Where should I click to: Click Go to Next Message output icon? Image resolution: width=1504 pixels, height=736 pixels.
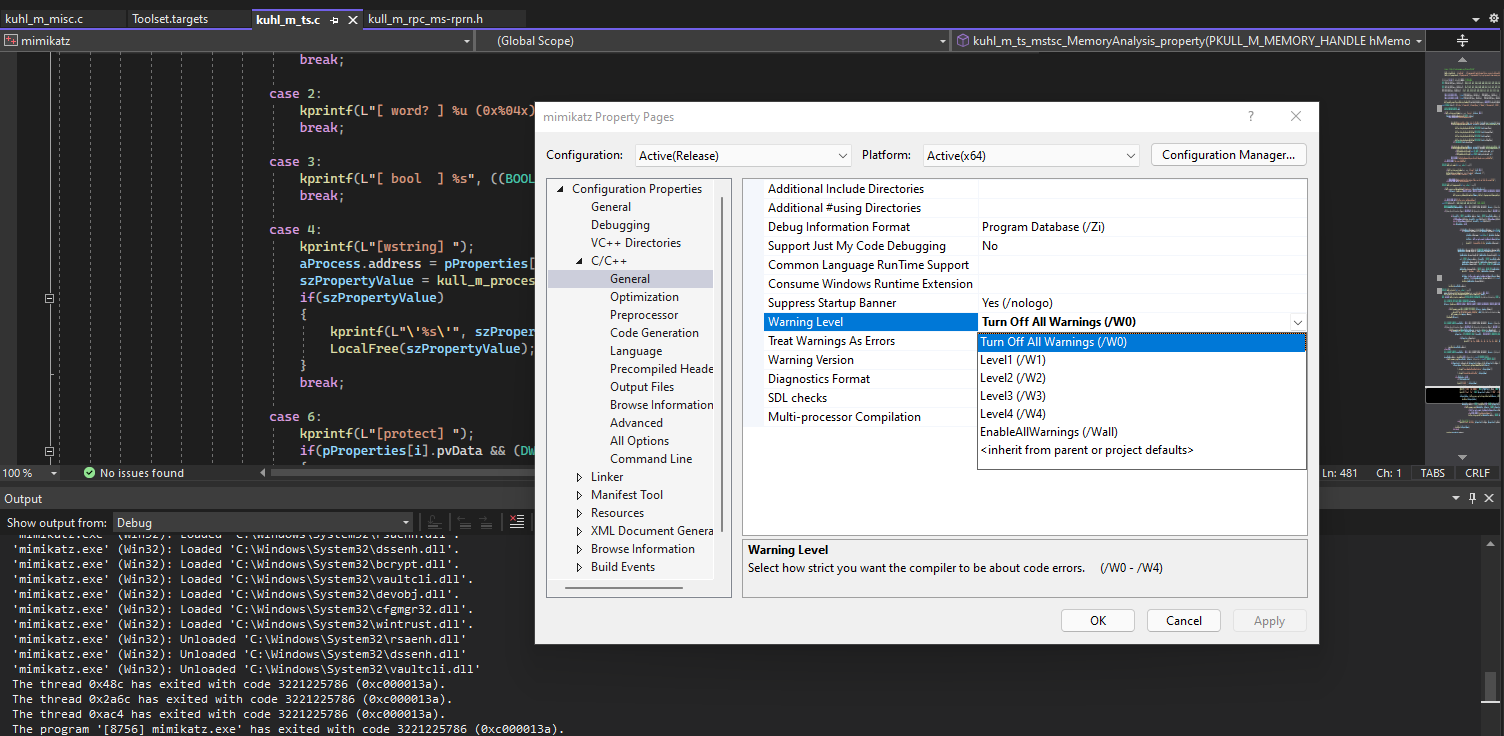click(487, 522)
